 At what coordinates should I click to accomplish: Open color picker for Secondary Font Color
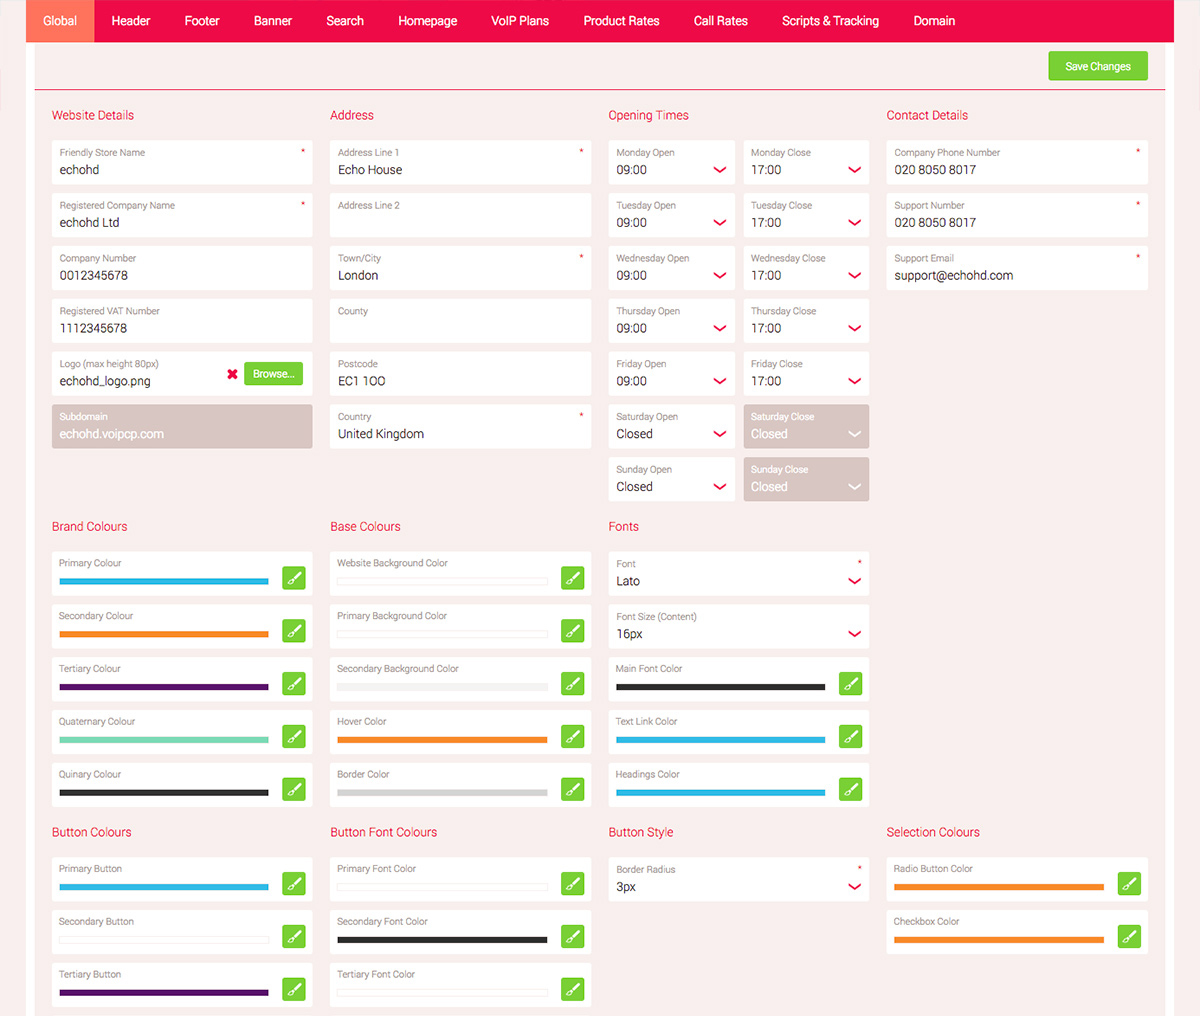573,937
